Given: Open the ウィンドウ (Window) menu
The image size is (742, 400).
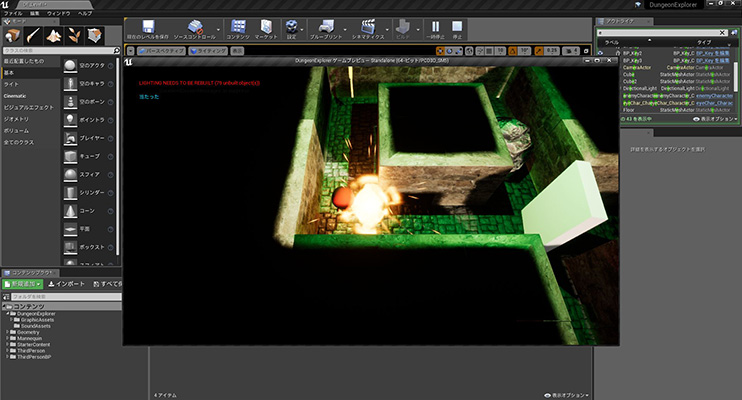Looking at the screenshot, I should click(x=58, y=13).
